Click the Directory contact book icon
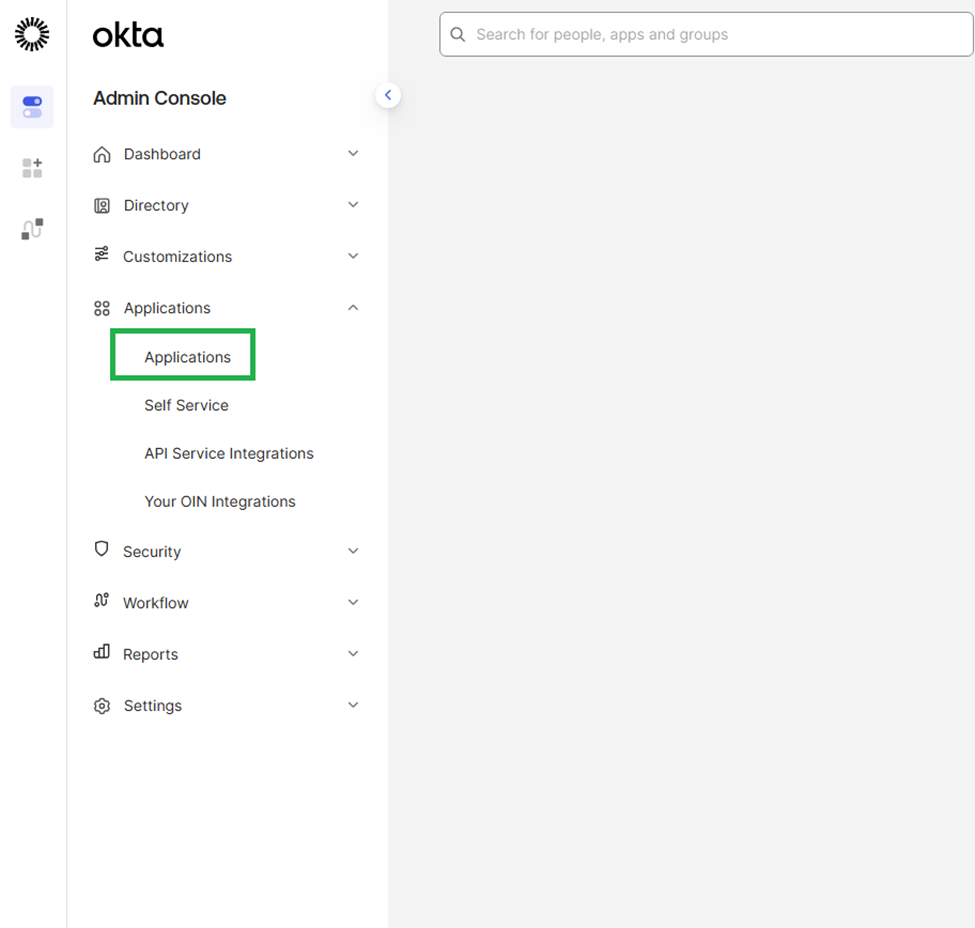The width and height of the screenshot is (975, 928). pyautogui.click(x=102, y=206)
